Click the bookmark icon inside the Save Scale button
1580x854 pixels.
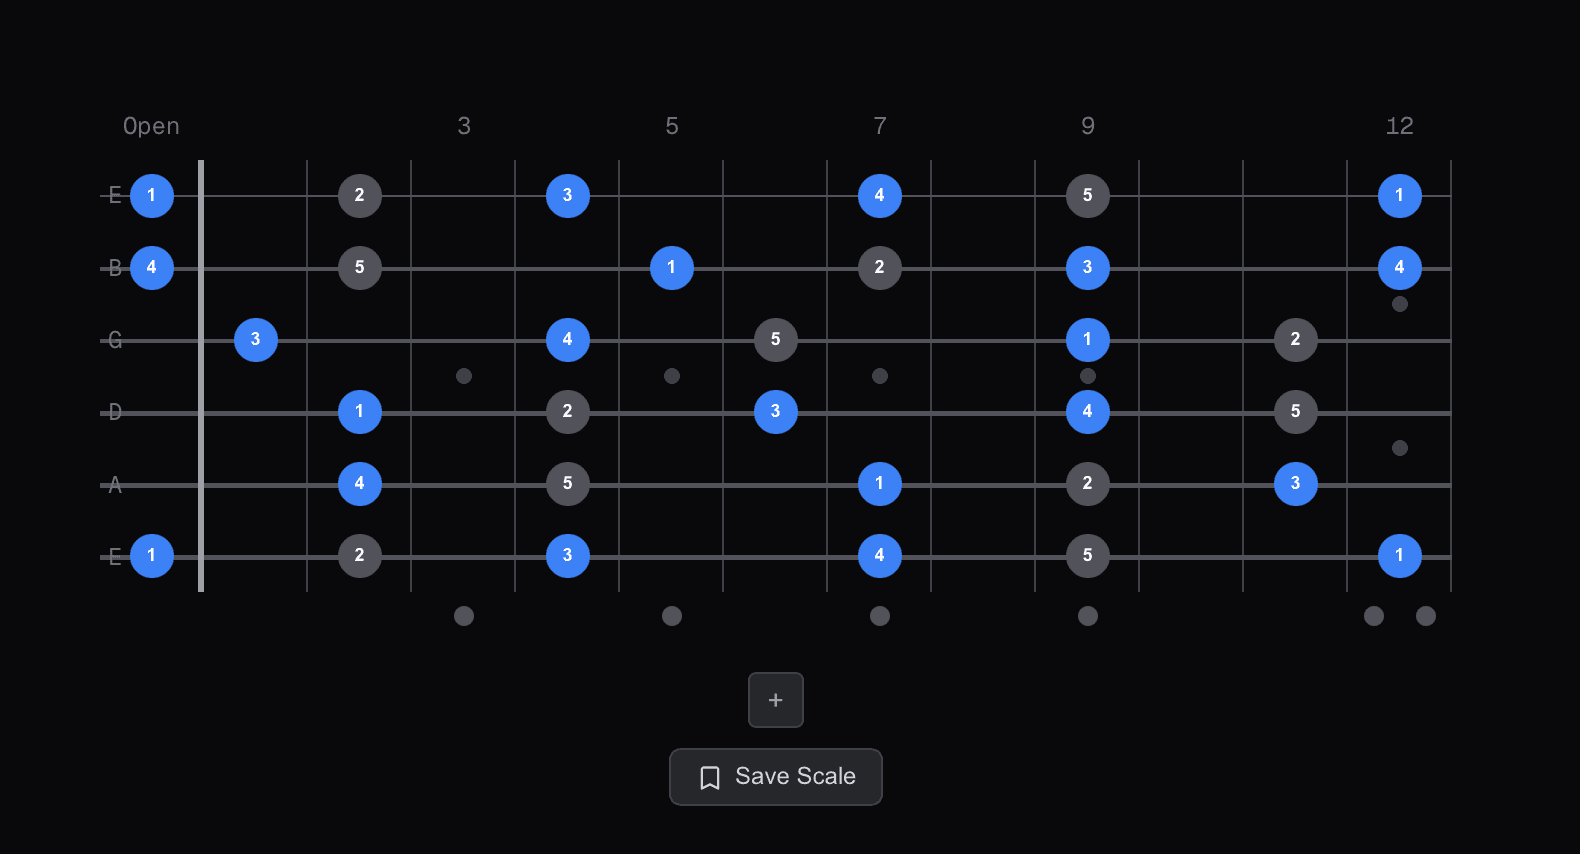click(x=709, y=777)
